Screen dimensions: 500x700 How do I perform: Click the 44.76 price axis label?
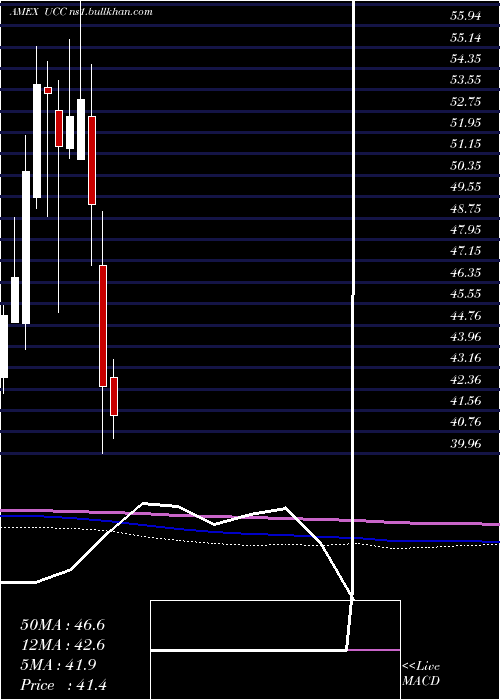[x=466, y=315]
